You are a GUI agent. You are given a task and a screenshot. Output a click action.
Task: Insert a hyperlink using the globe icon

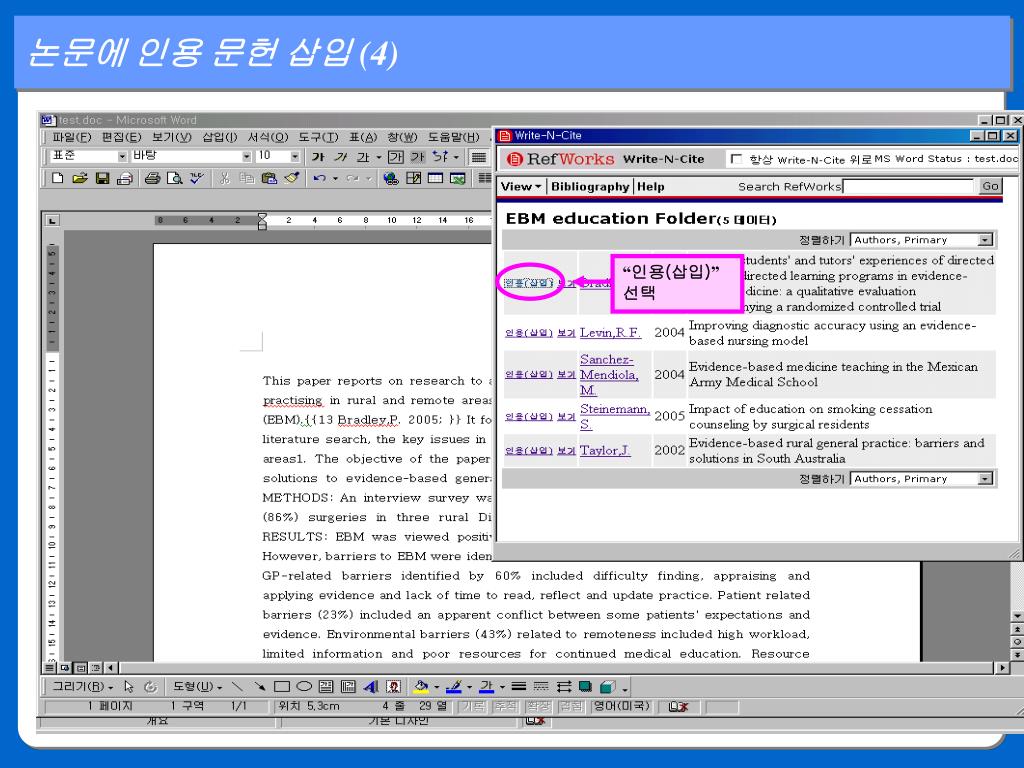click(391, 178)
